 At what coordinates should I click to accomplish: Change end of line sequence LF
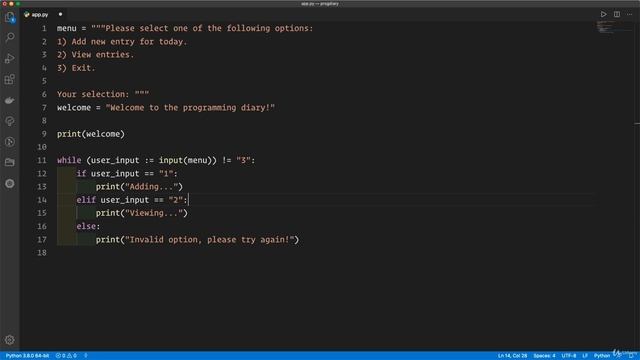584,356
